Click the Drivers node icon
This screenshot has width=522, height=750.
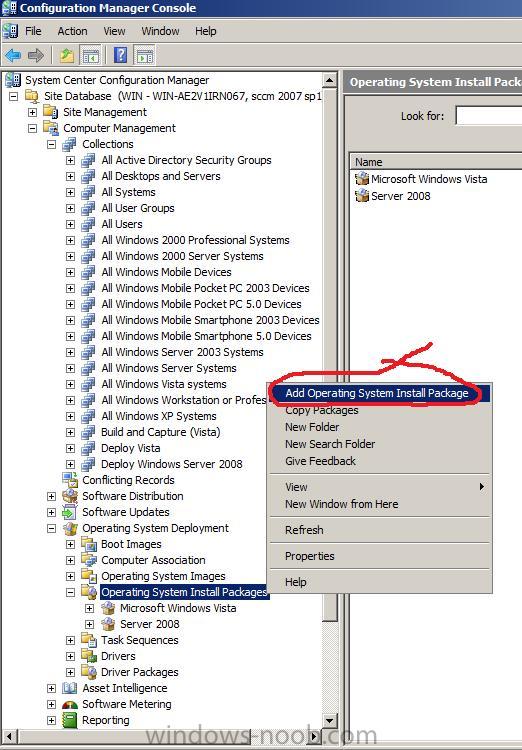89,656
